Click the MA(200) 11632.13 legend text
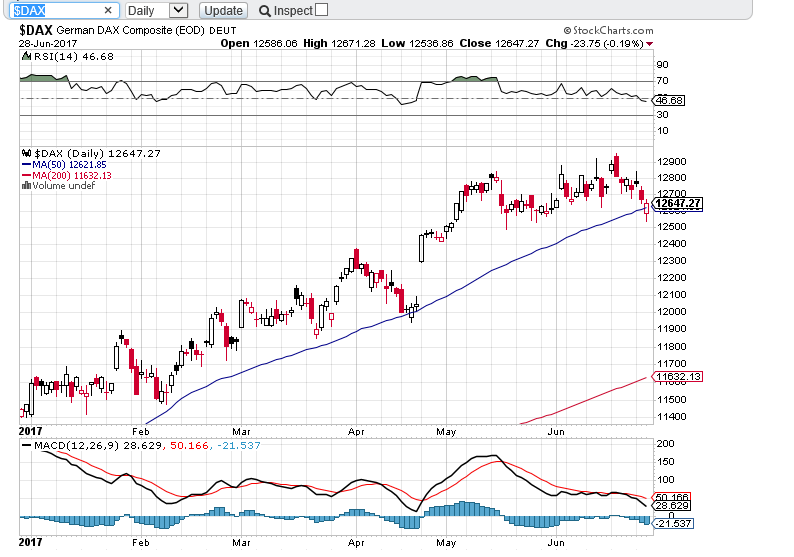Image resolution: width=794 pixels, height=557 pixels. coord(72,175)
